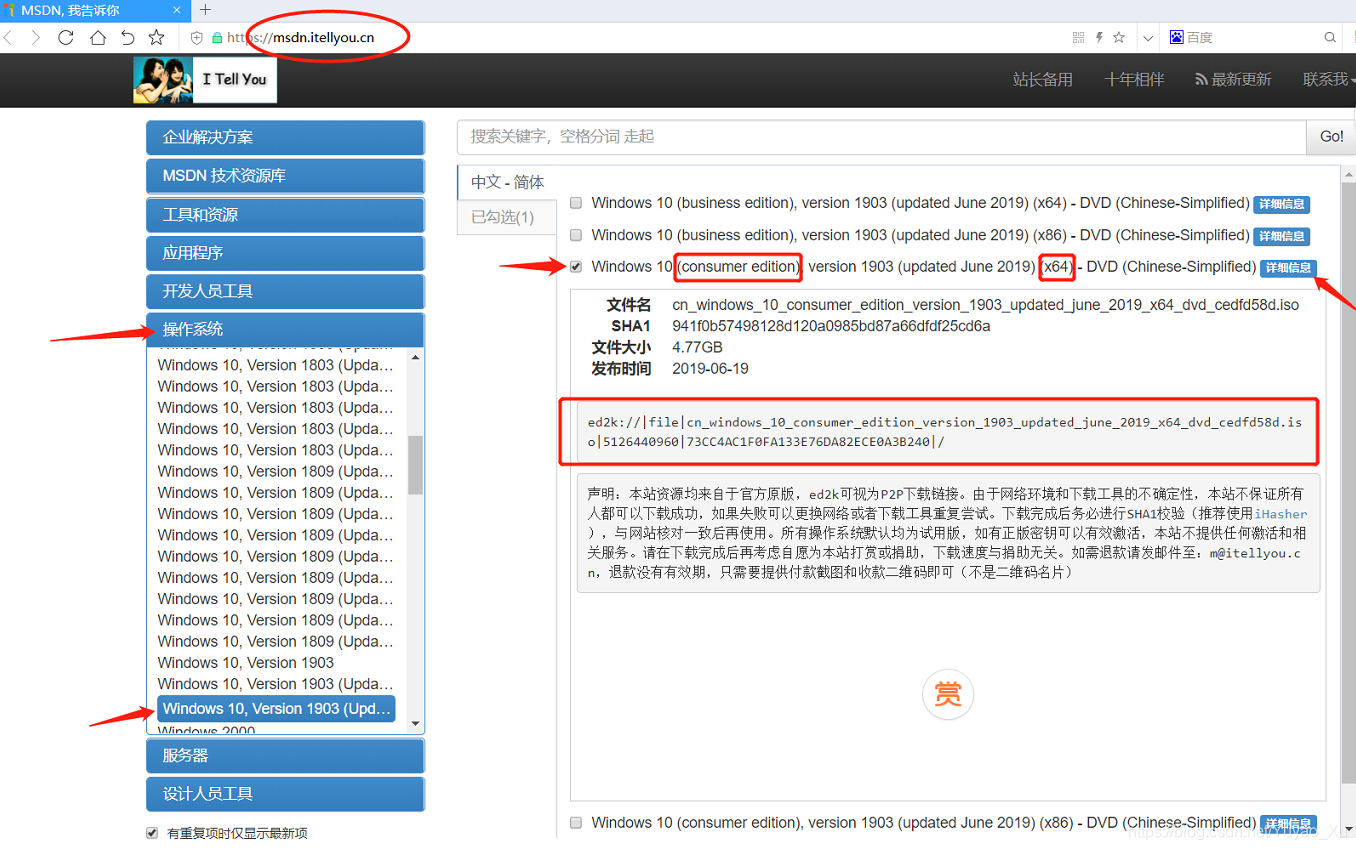The image size is (1356, 850).
Task: Uncheck consumer edition x64 DVD checkbox
Action: click(x=576, y=267)
